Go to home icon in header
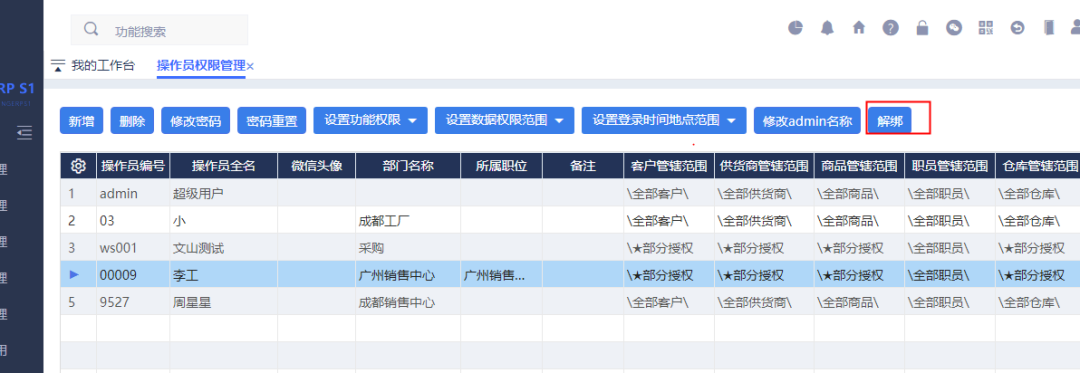The image size is (1080, 373). pyautogui.click(x=859, y=28)
